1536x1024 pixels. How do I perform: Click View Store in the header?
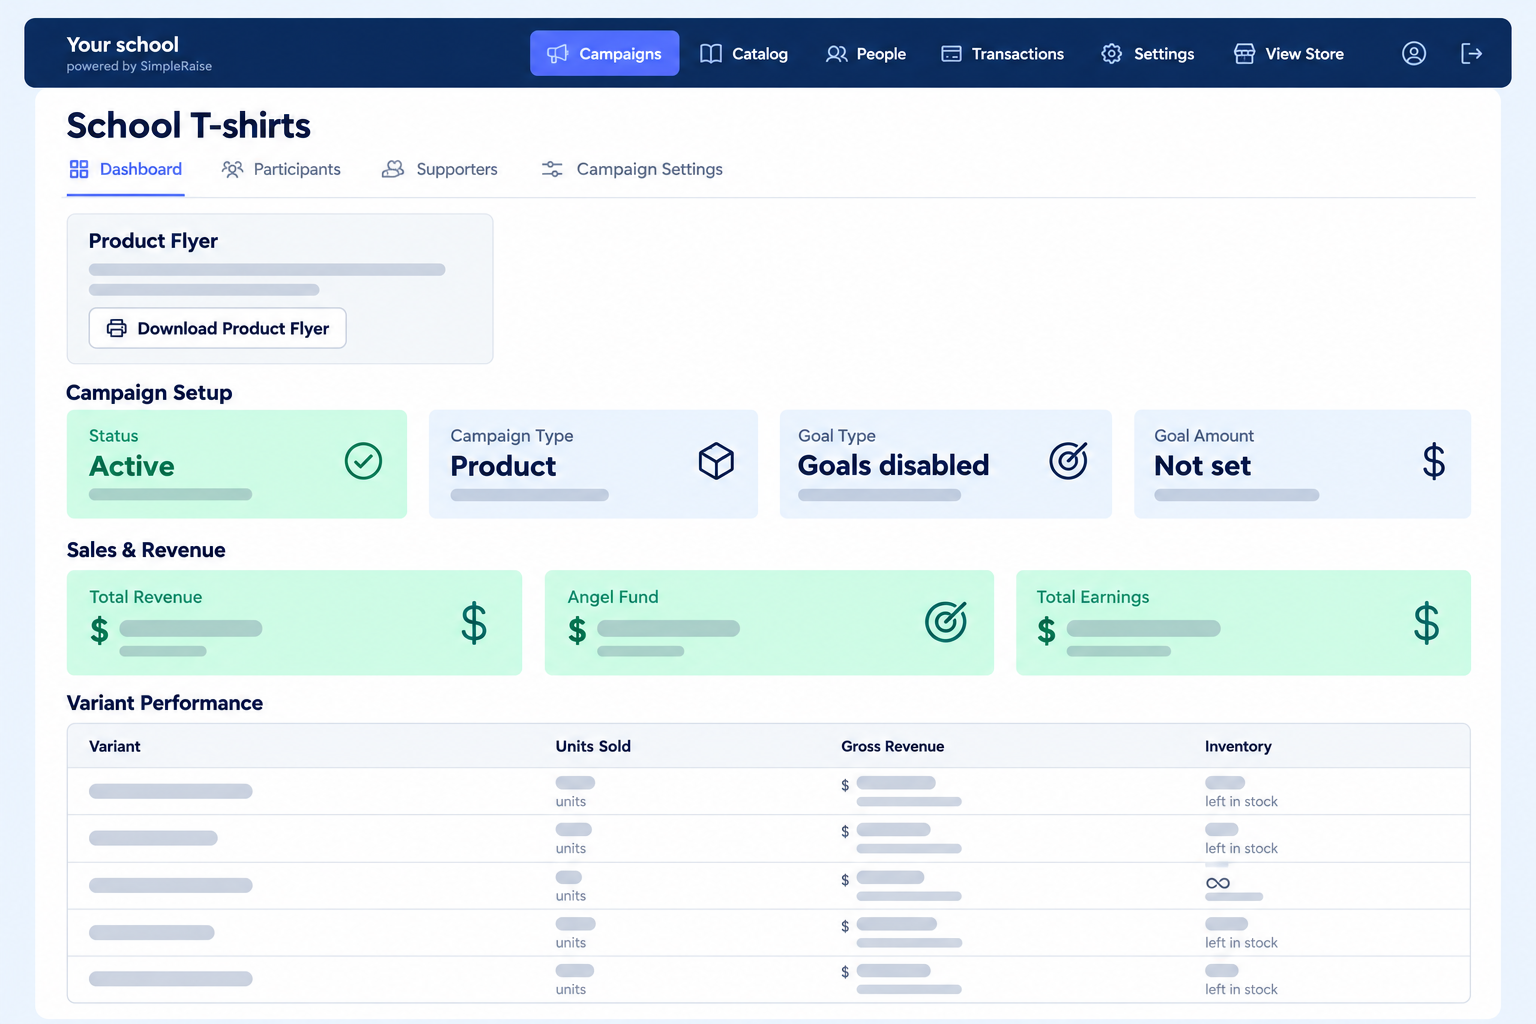click(1289, 53)
